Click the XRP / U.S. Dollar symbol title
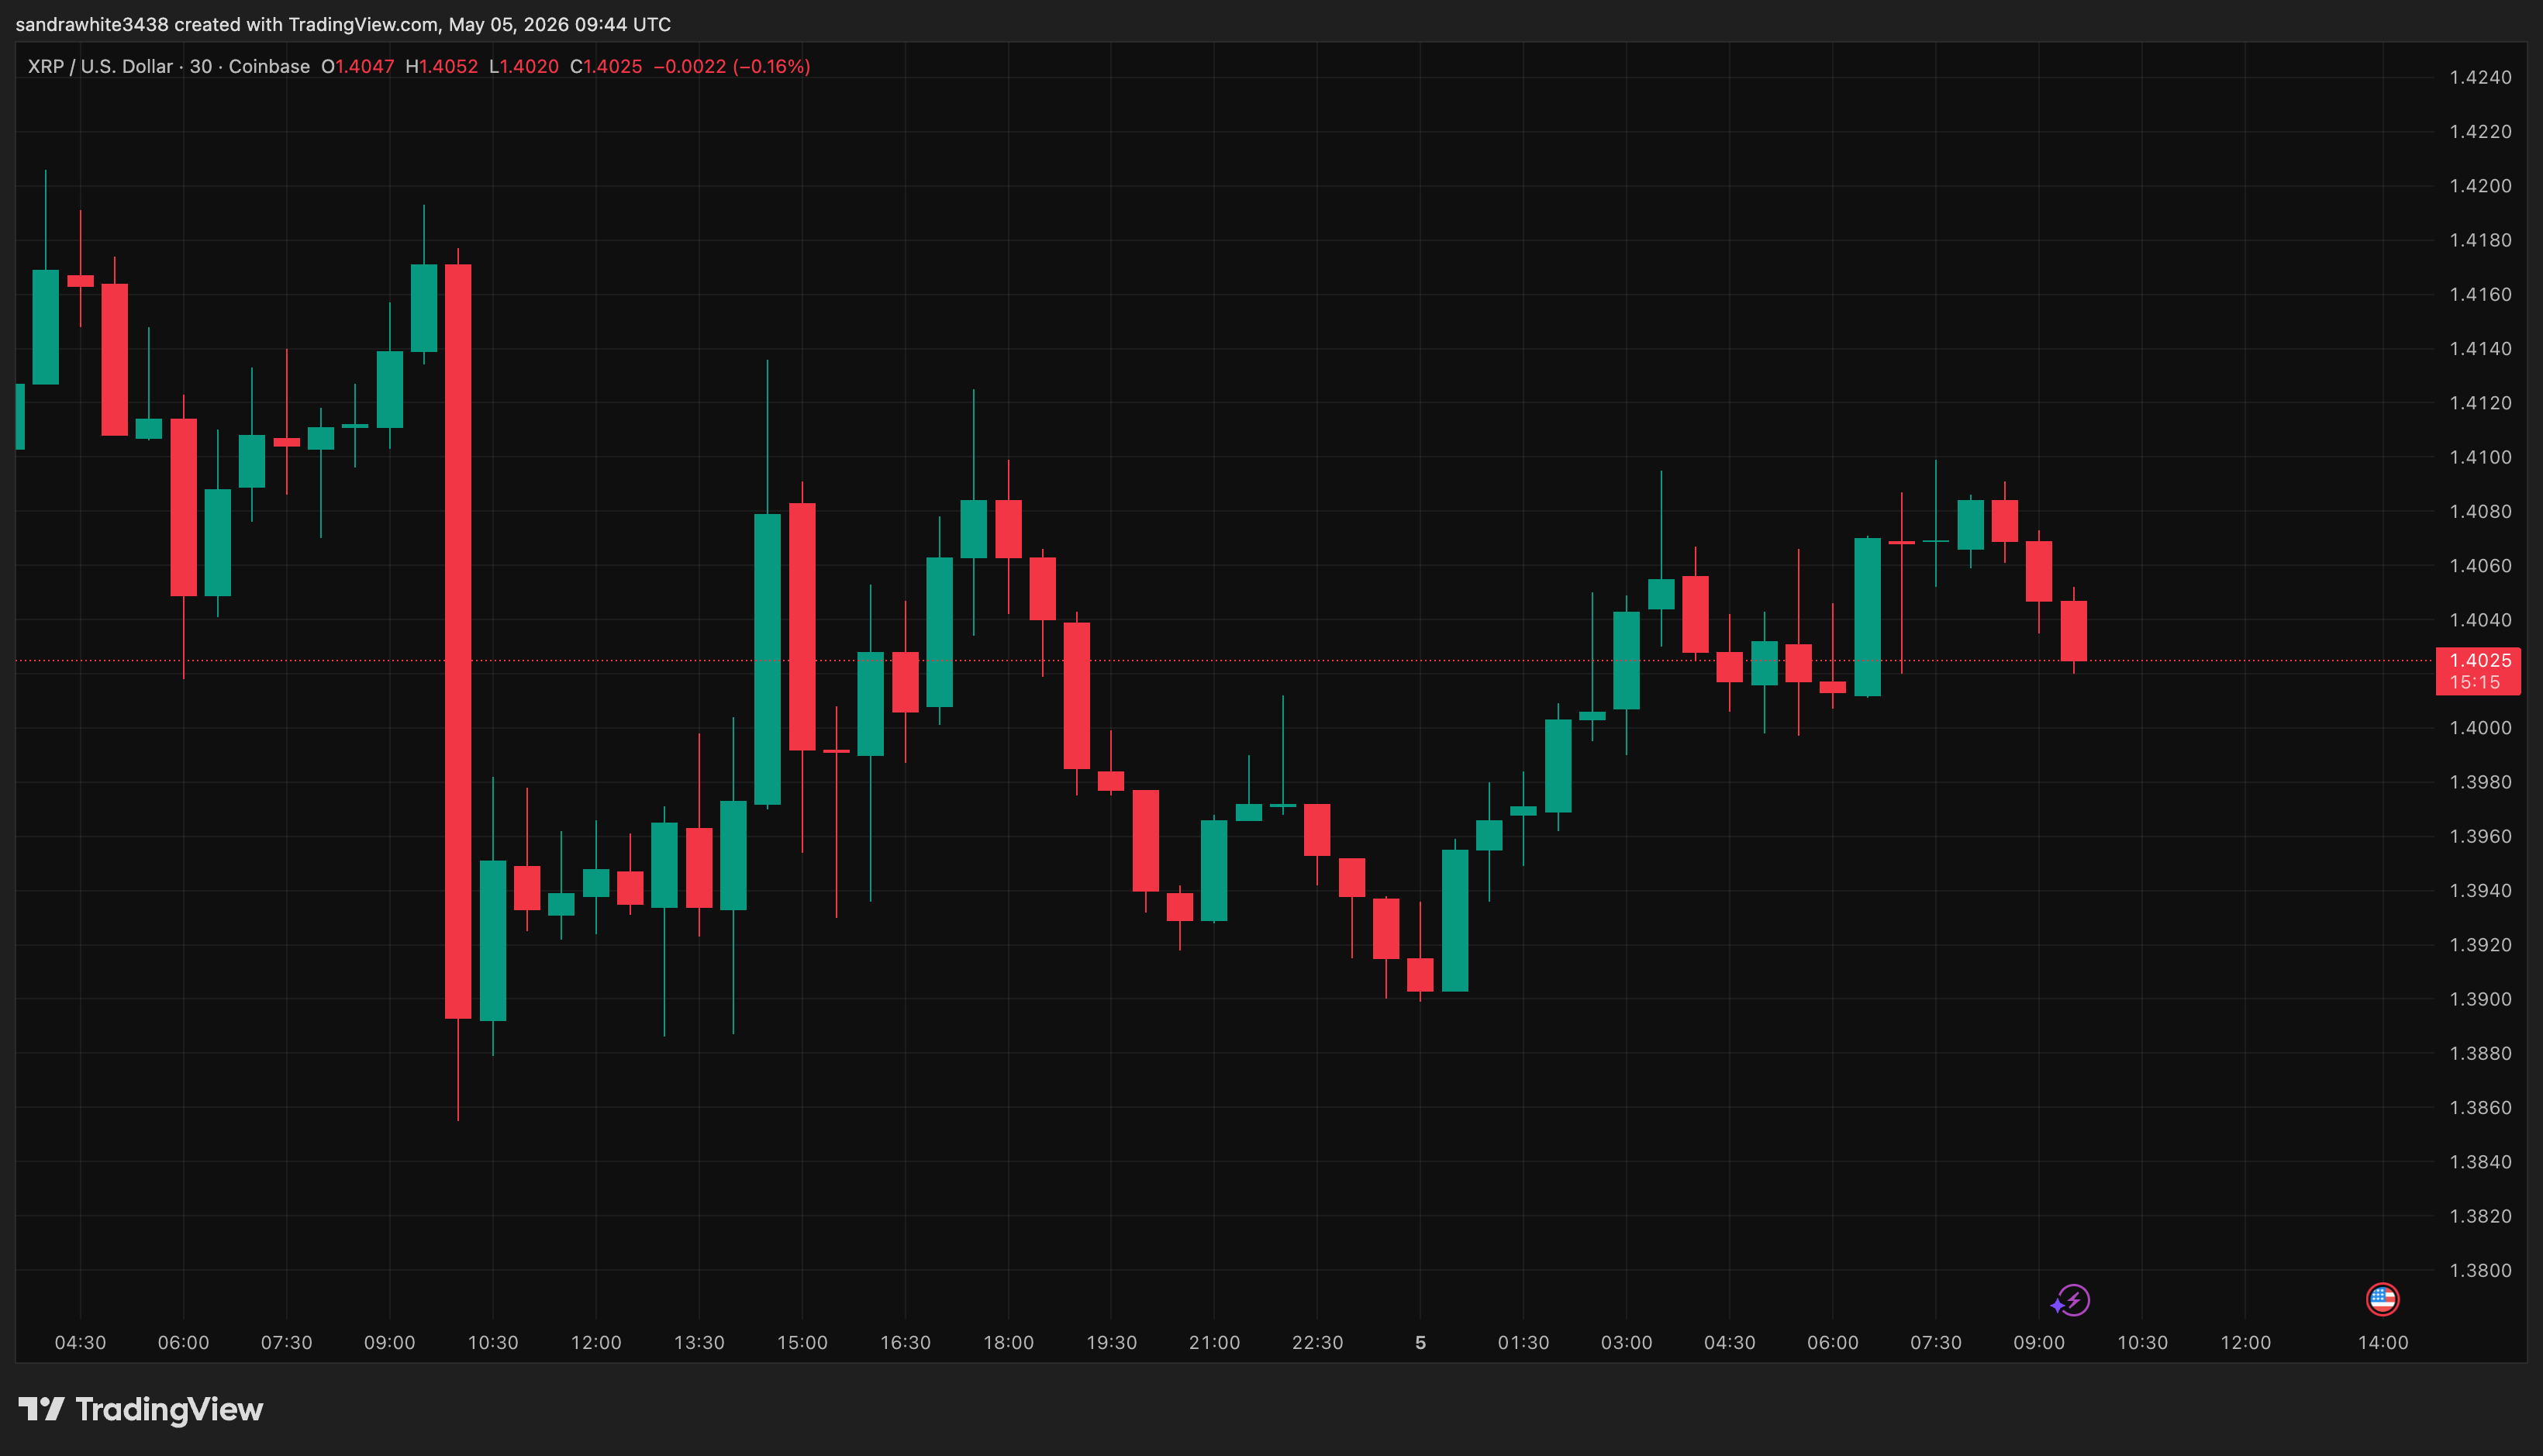 [x=100, y=67]
